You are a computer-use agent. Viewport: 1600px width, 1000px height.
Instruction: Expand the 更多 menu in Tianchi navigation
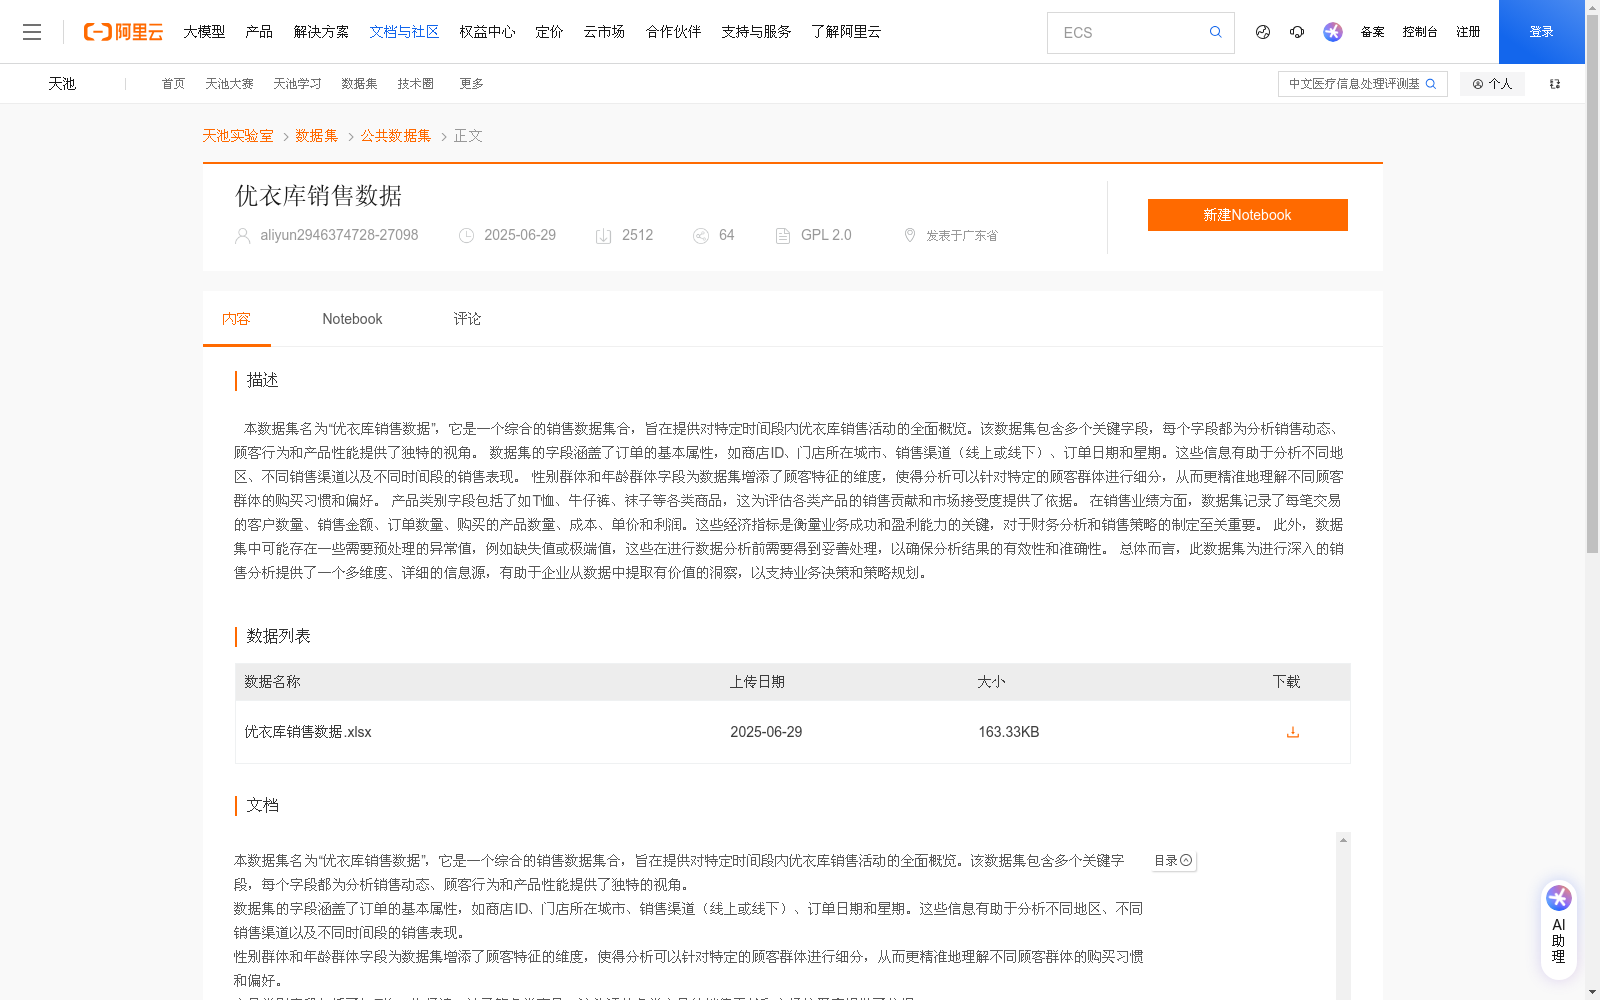coord(471,84)
